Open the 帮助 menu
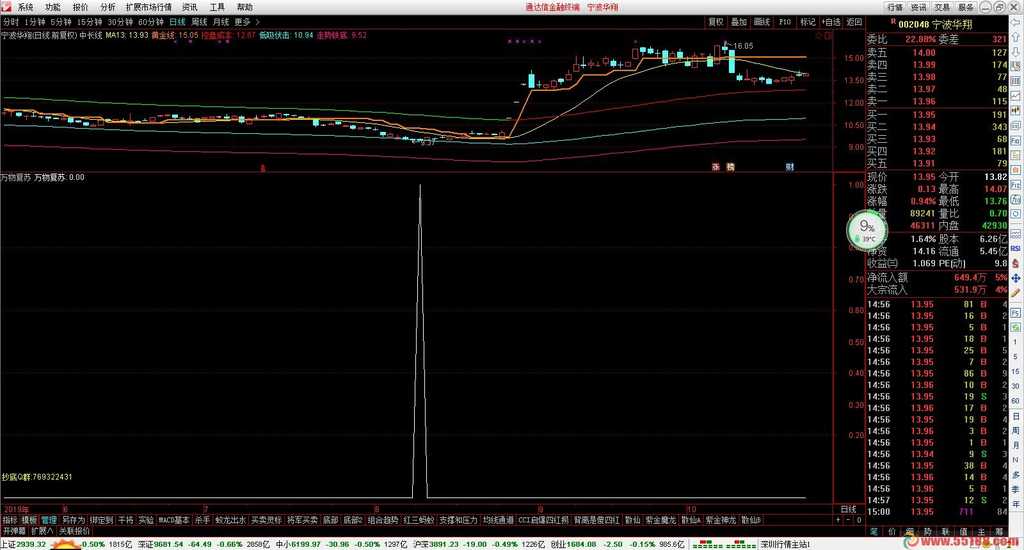This screenshot has height=550, width=1024. [x=245, y=7]
